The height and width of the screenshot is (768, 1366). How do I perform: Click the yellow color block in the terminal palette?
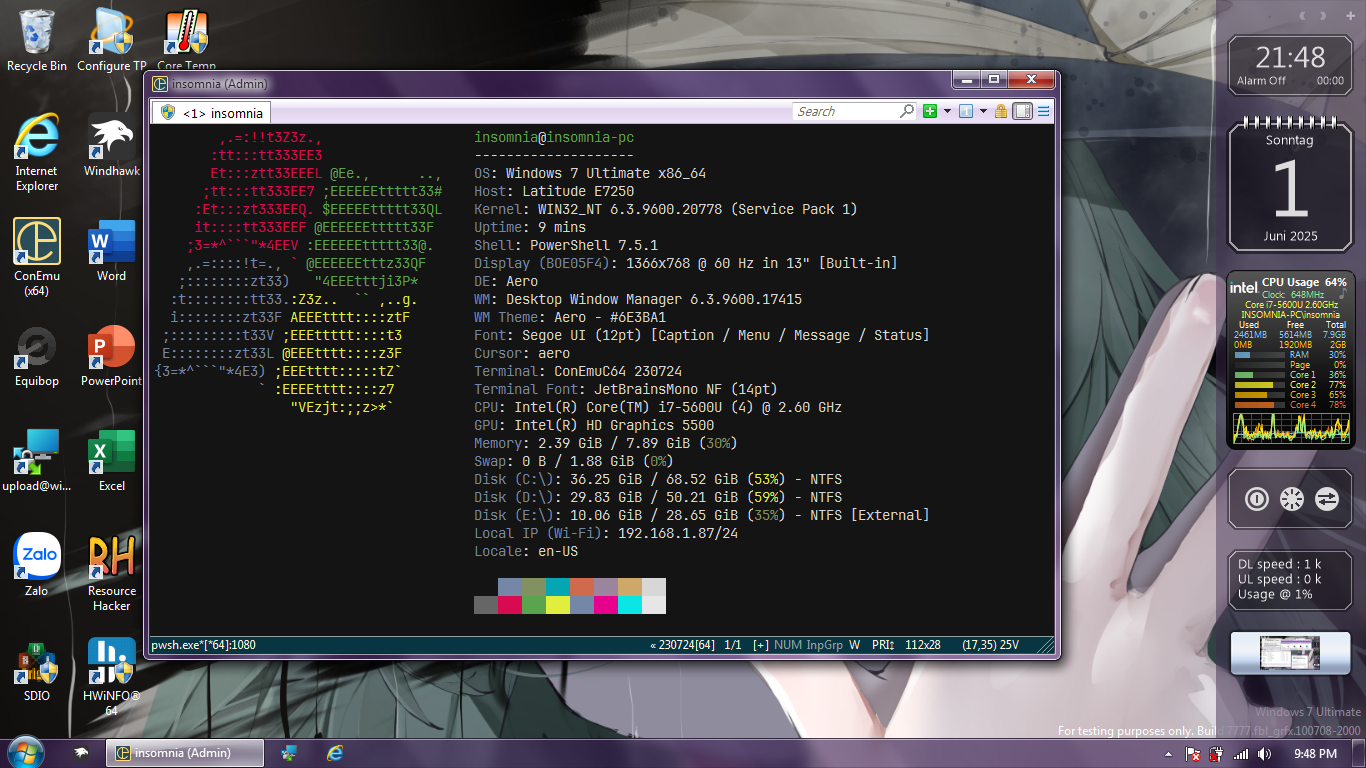click(x=558, y=605)
